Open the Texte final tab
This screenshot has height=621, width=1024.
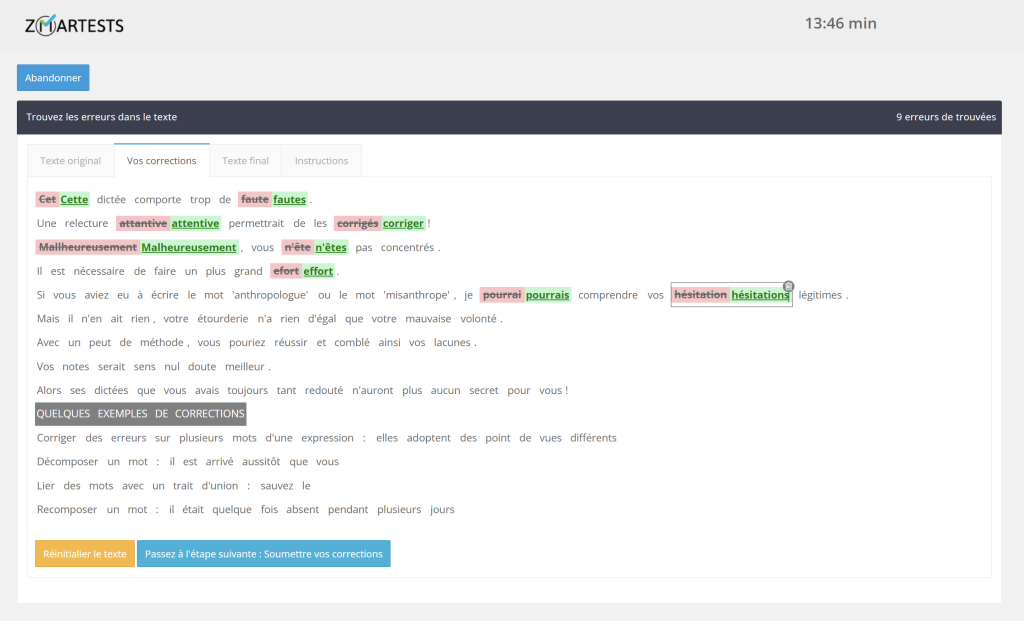(245, 161)
